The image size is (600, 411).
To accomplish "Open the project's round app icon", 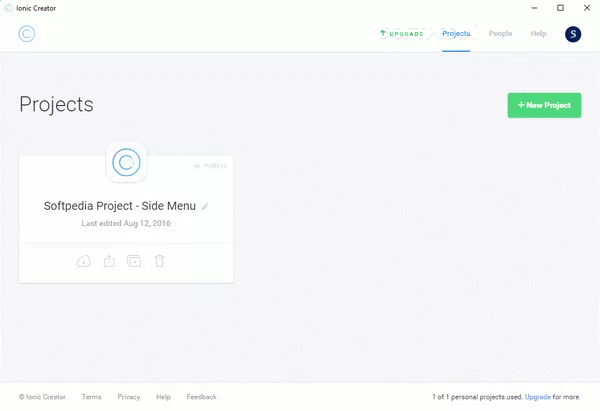I will pyautogui.click(x=126, y=162).
